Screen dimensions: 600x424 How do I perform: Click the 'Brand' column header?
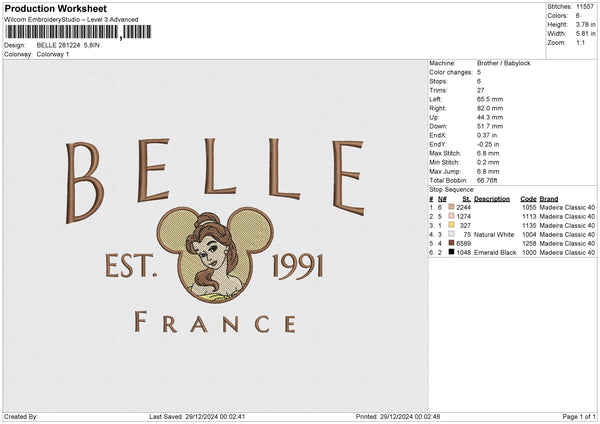[x=549, y=199]
